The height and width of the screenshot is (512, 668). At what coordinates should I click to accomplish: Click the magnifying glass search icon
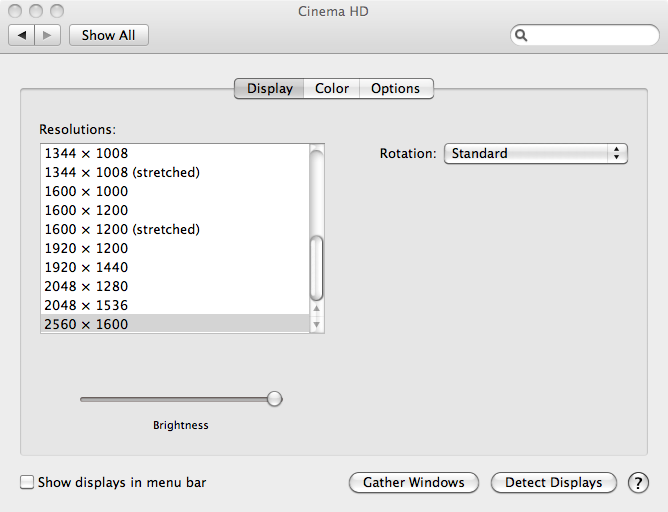[x=521, y=35]
